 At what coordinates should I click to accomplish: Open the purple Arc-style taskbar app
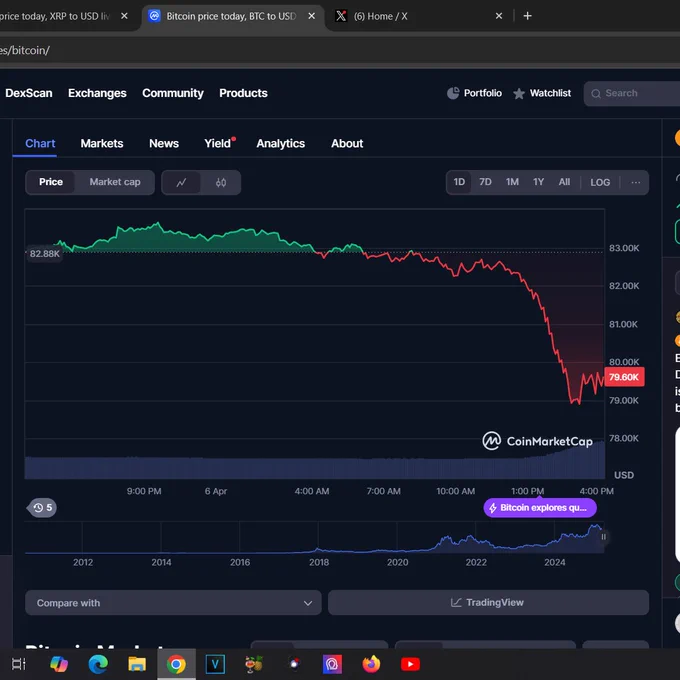point(332,664)
